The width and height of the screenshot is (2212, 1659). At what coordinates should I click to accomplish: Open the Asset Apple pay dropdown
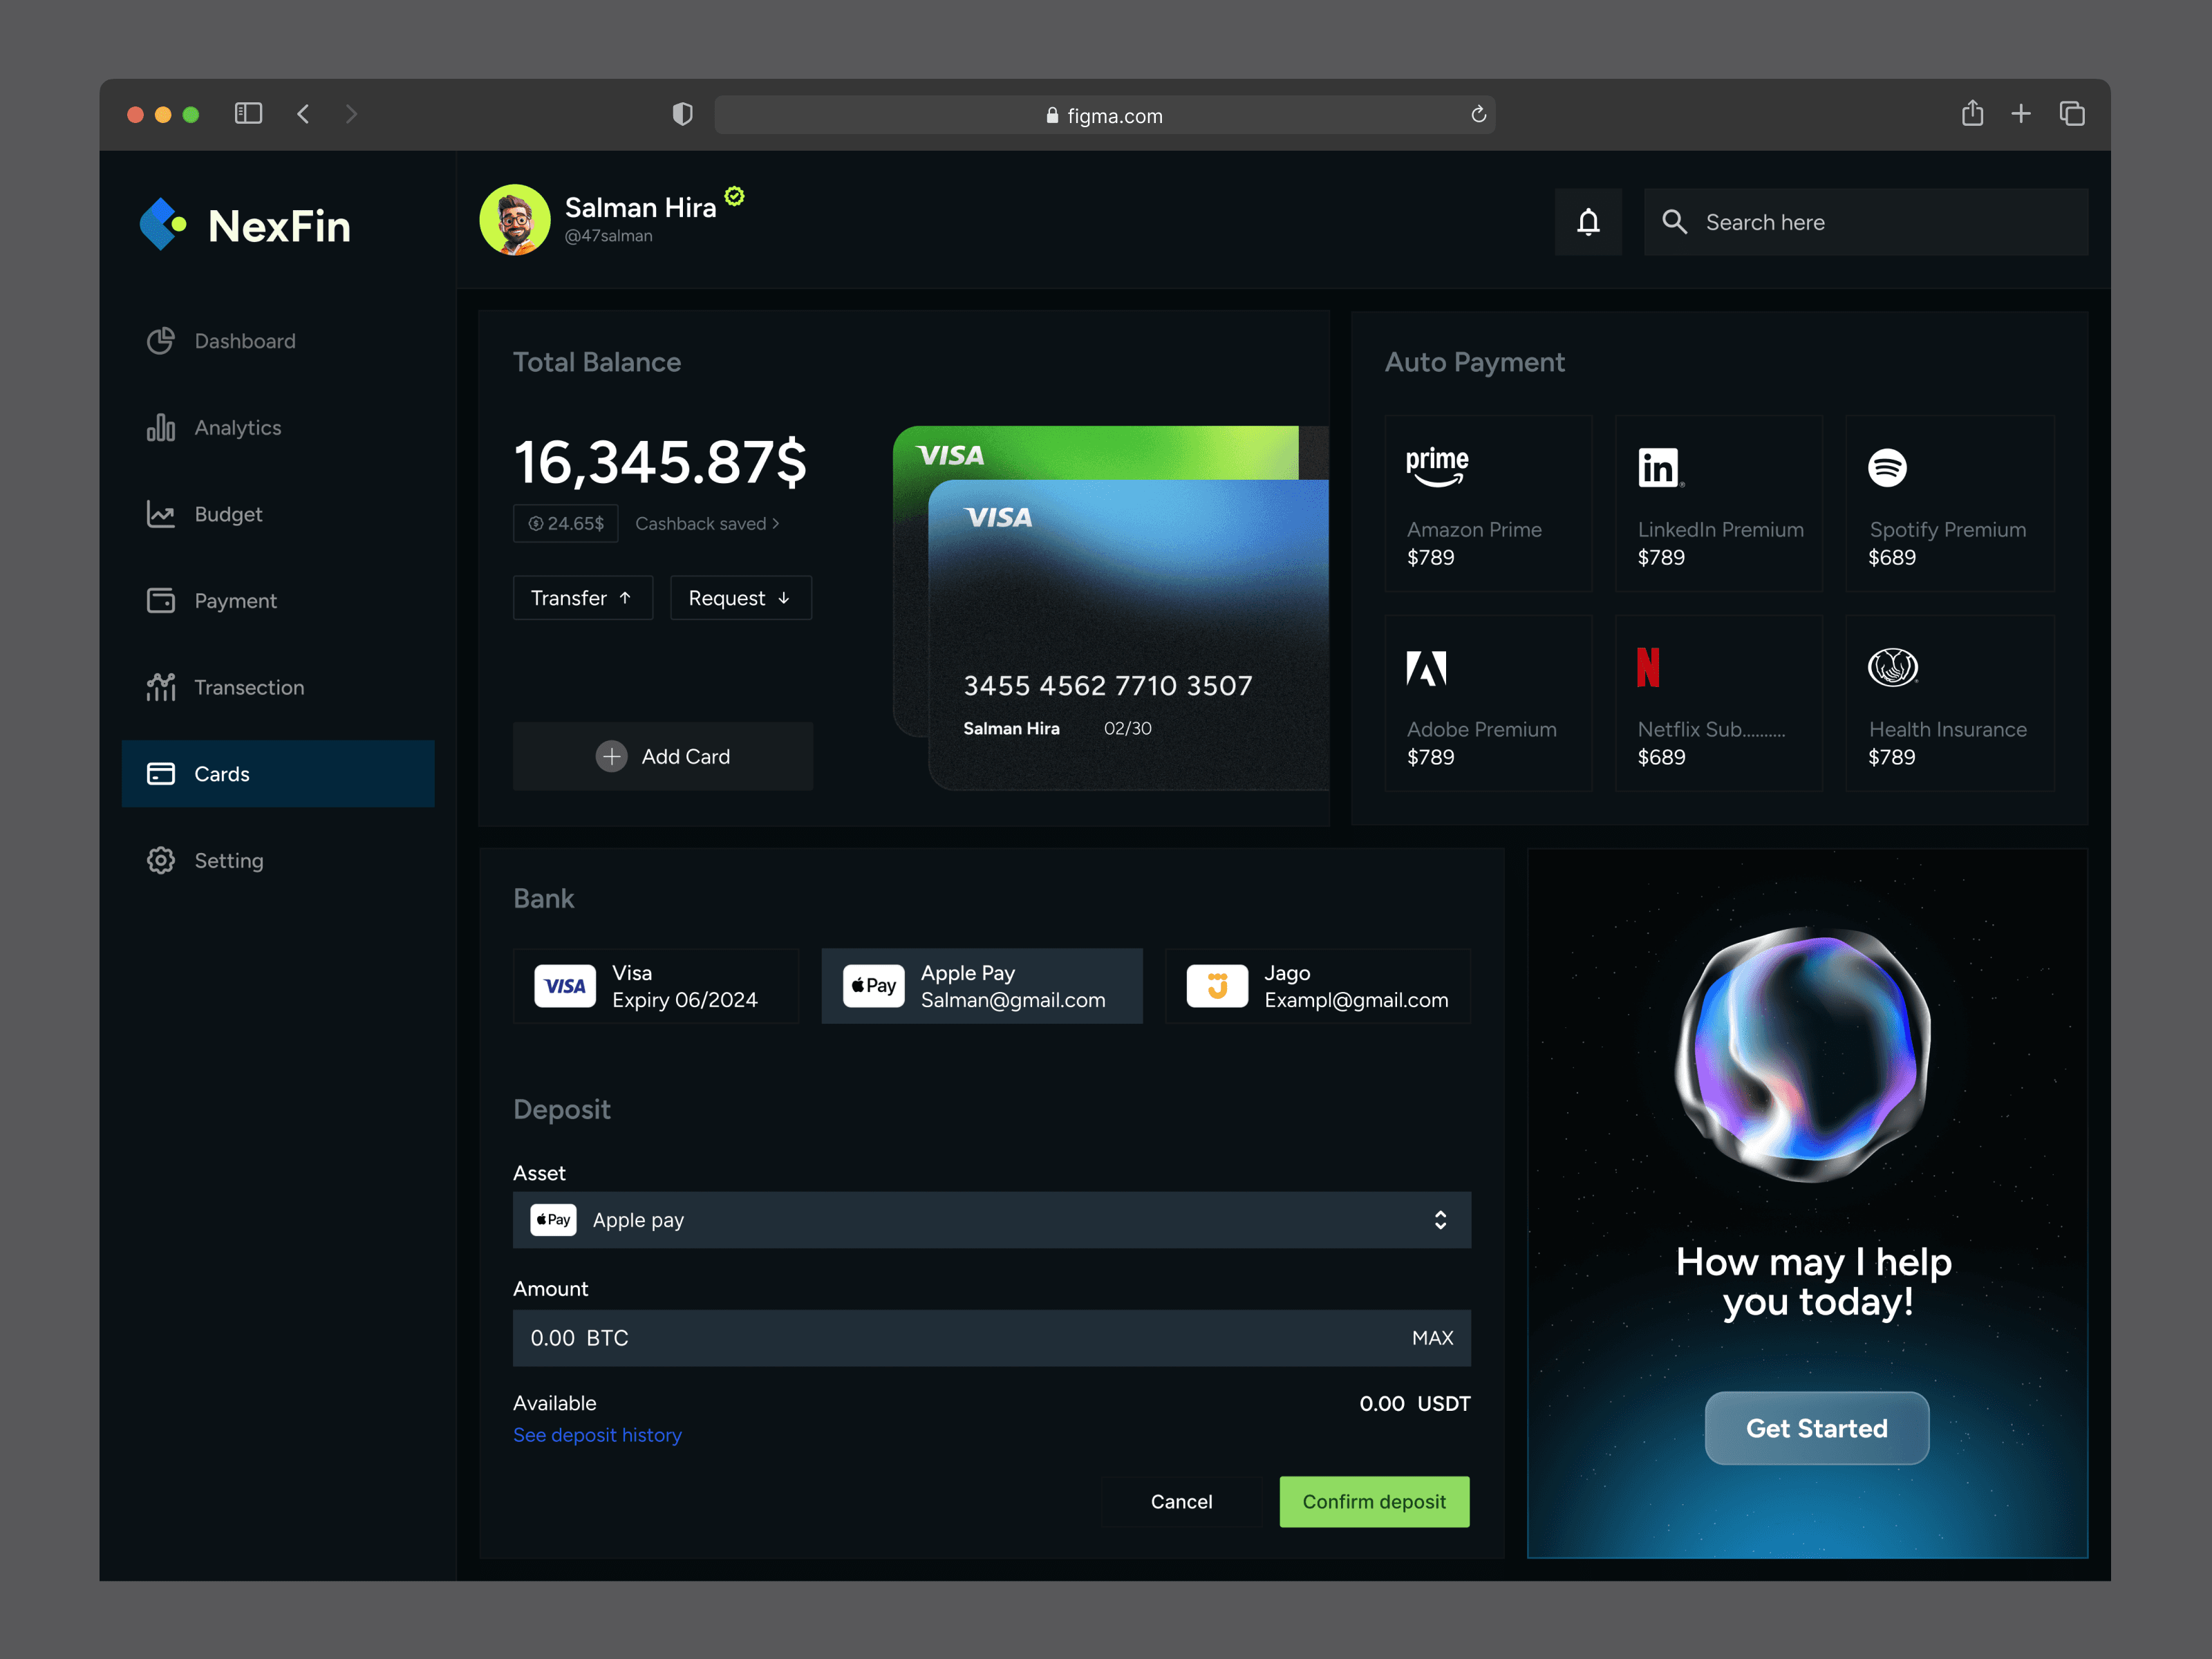click(991, 1220)
